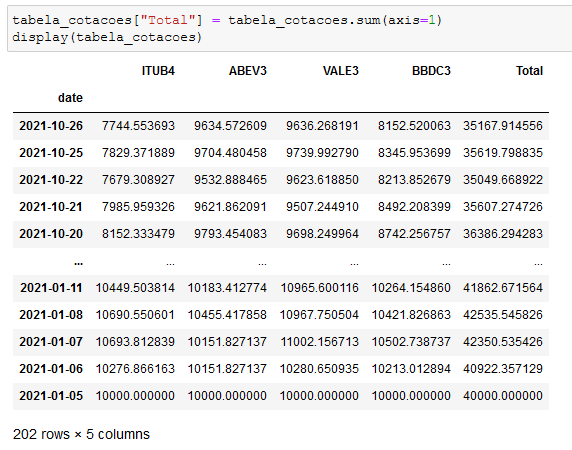
Task: Click VALE3 value 9507.244910
Action: [322, 207]
